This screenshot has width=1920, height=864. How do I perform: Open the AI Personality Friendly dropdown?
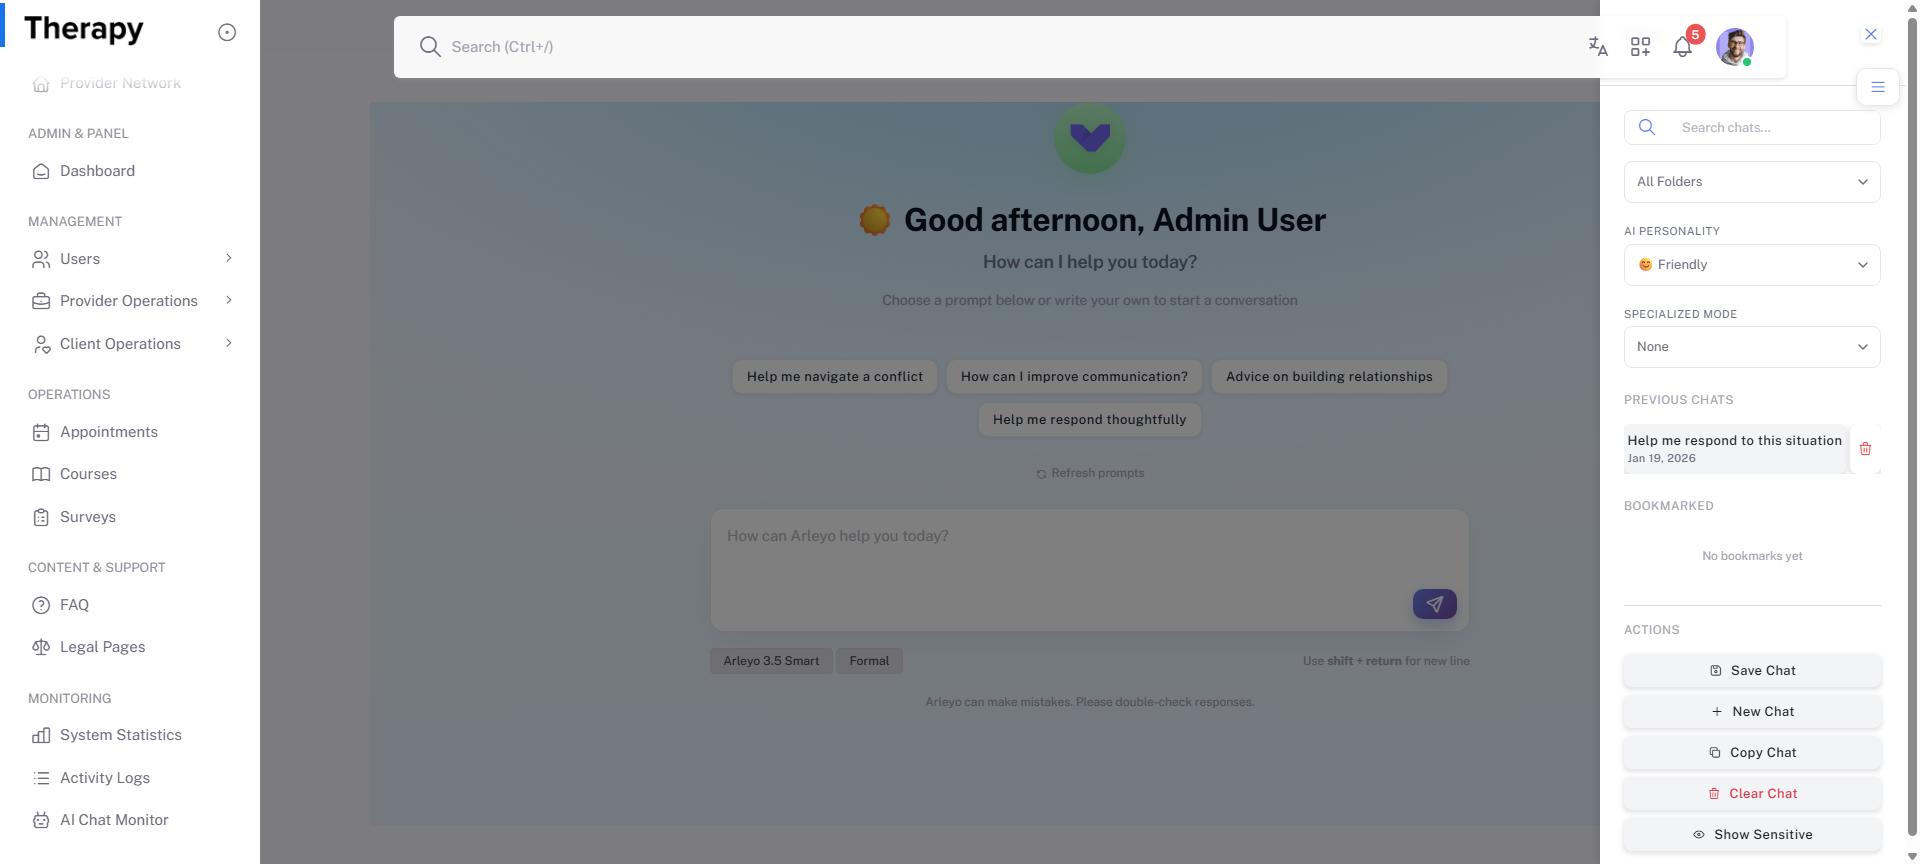pyautogui.click(x=1752, y=265)
